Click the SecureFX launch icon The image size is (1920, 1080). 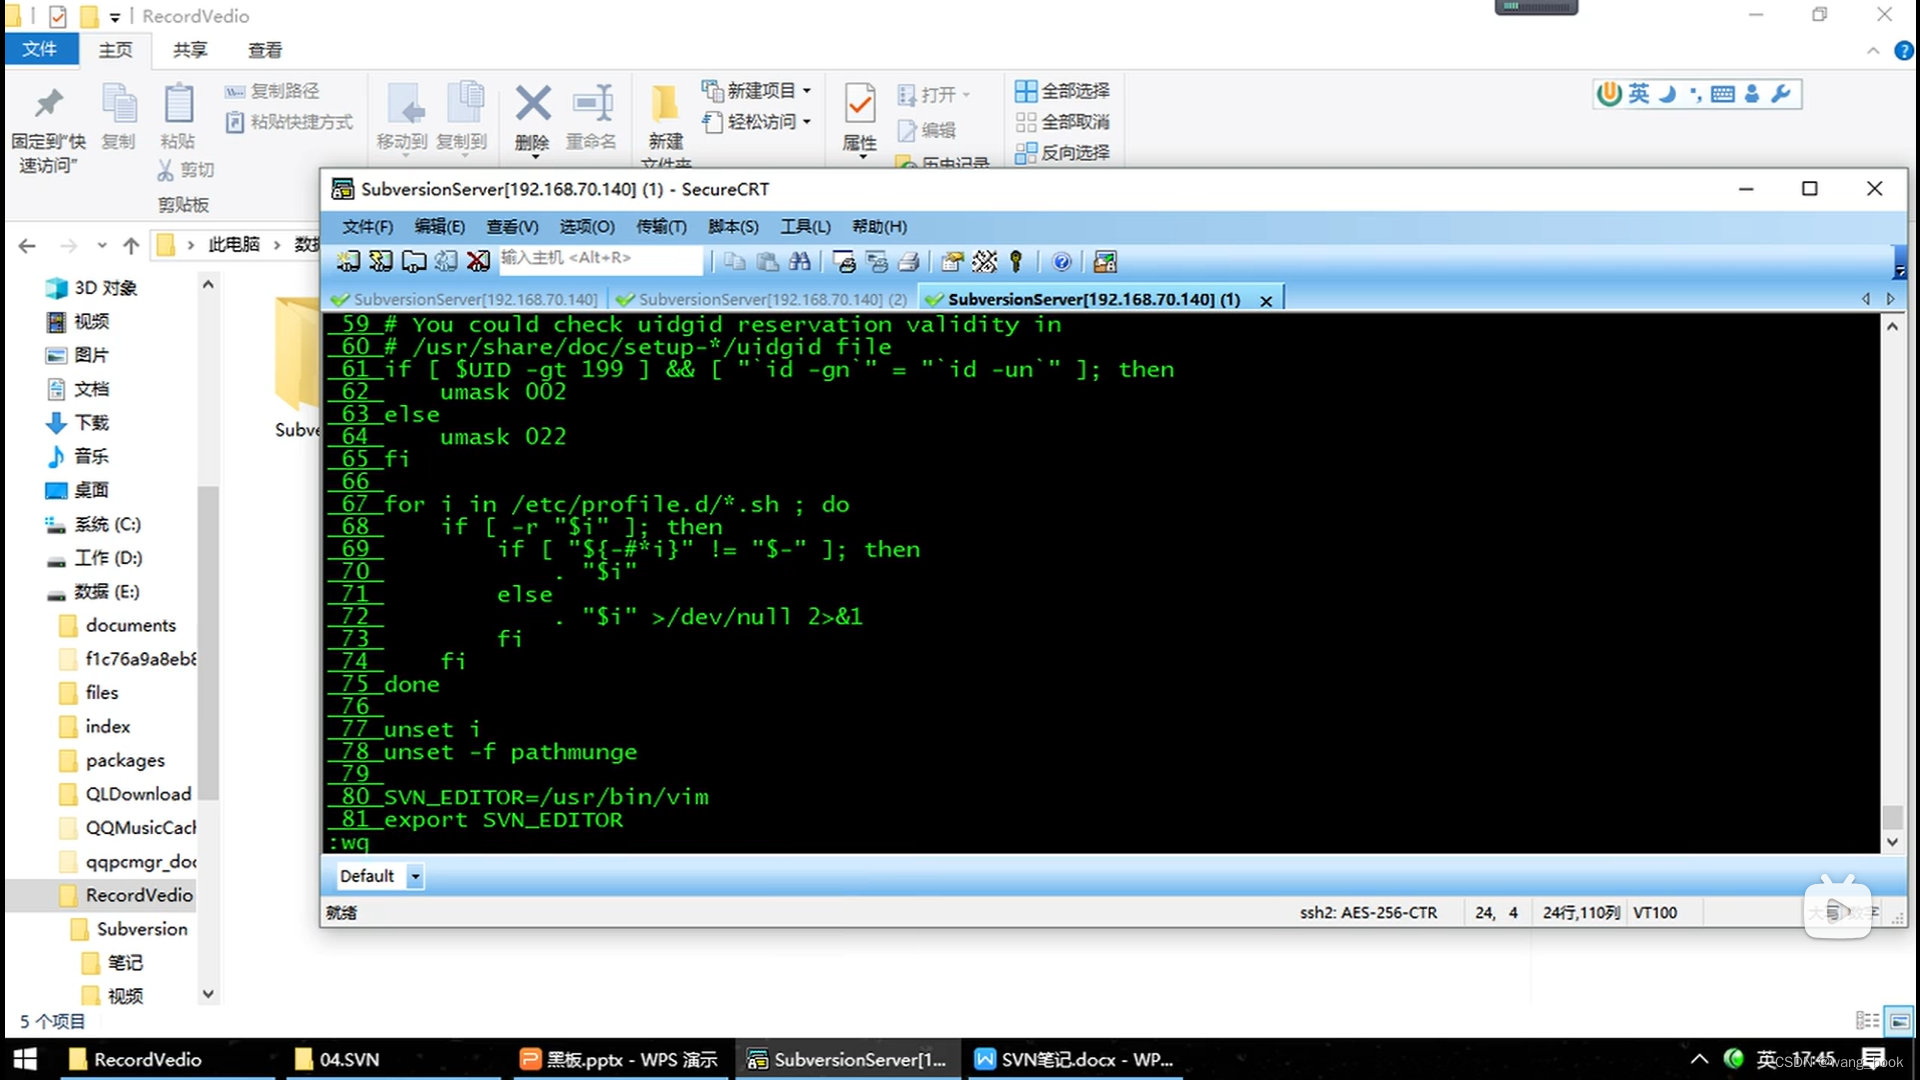coord(1105,262)
